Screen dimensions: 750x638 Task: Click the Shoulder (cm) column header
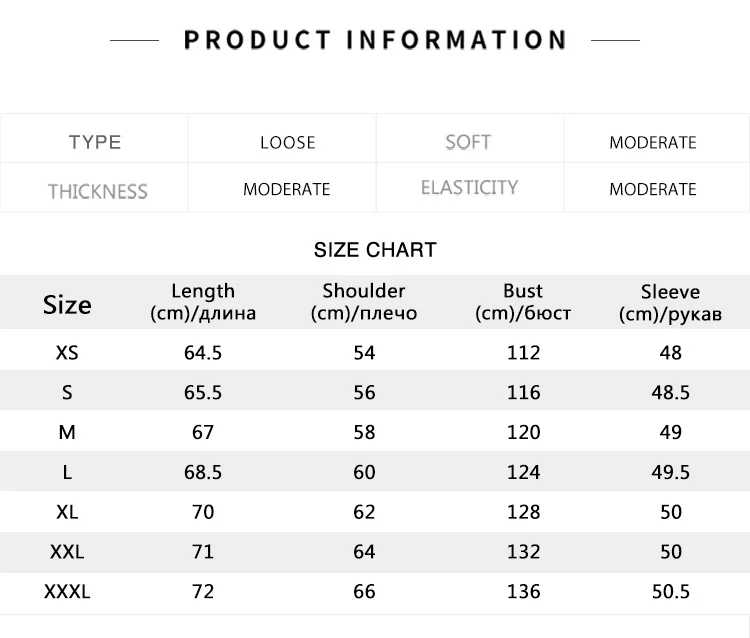coord(364,302)
